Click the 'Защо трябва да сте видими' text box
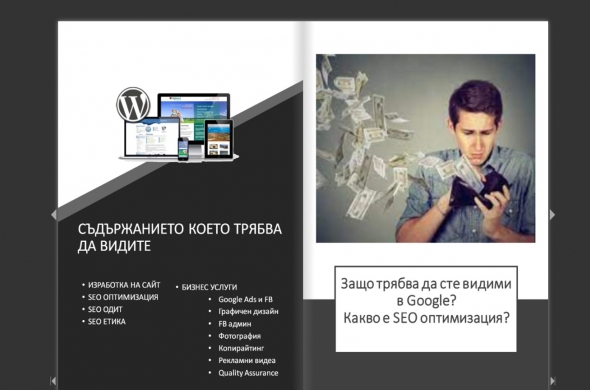 pos(426,309)
